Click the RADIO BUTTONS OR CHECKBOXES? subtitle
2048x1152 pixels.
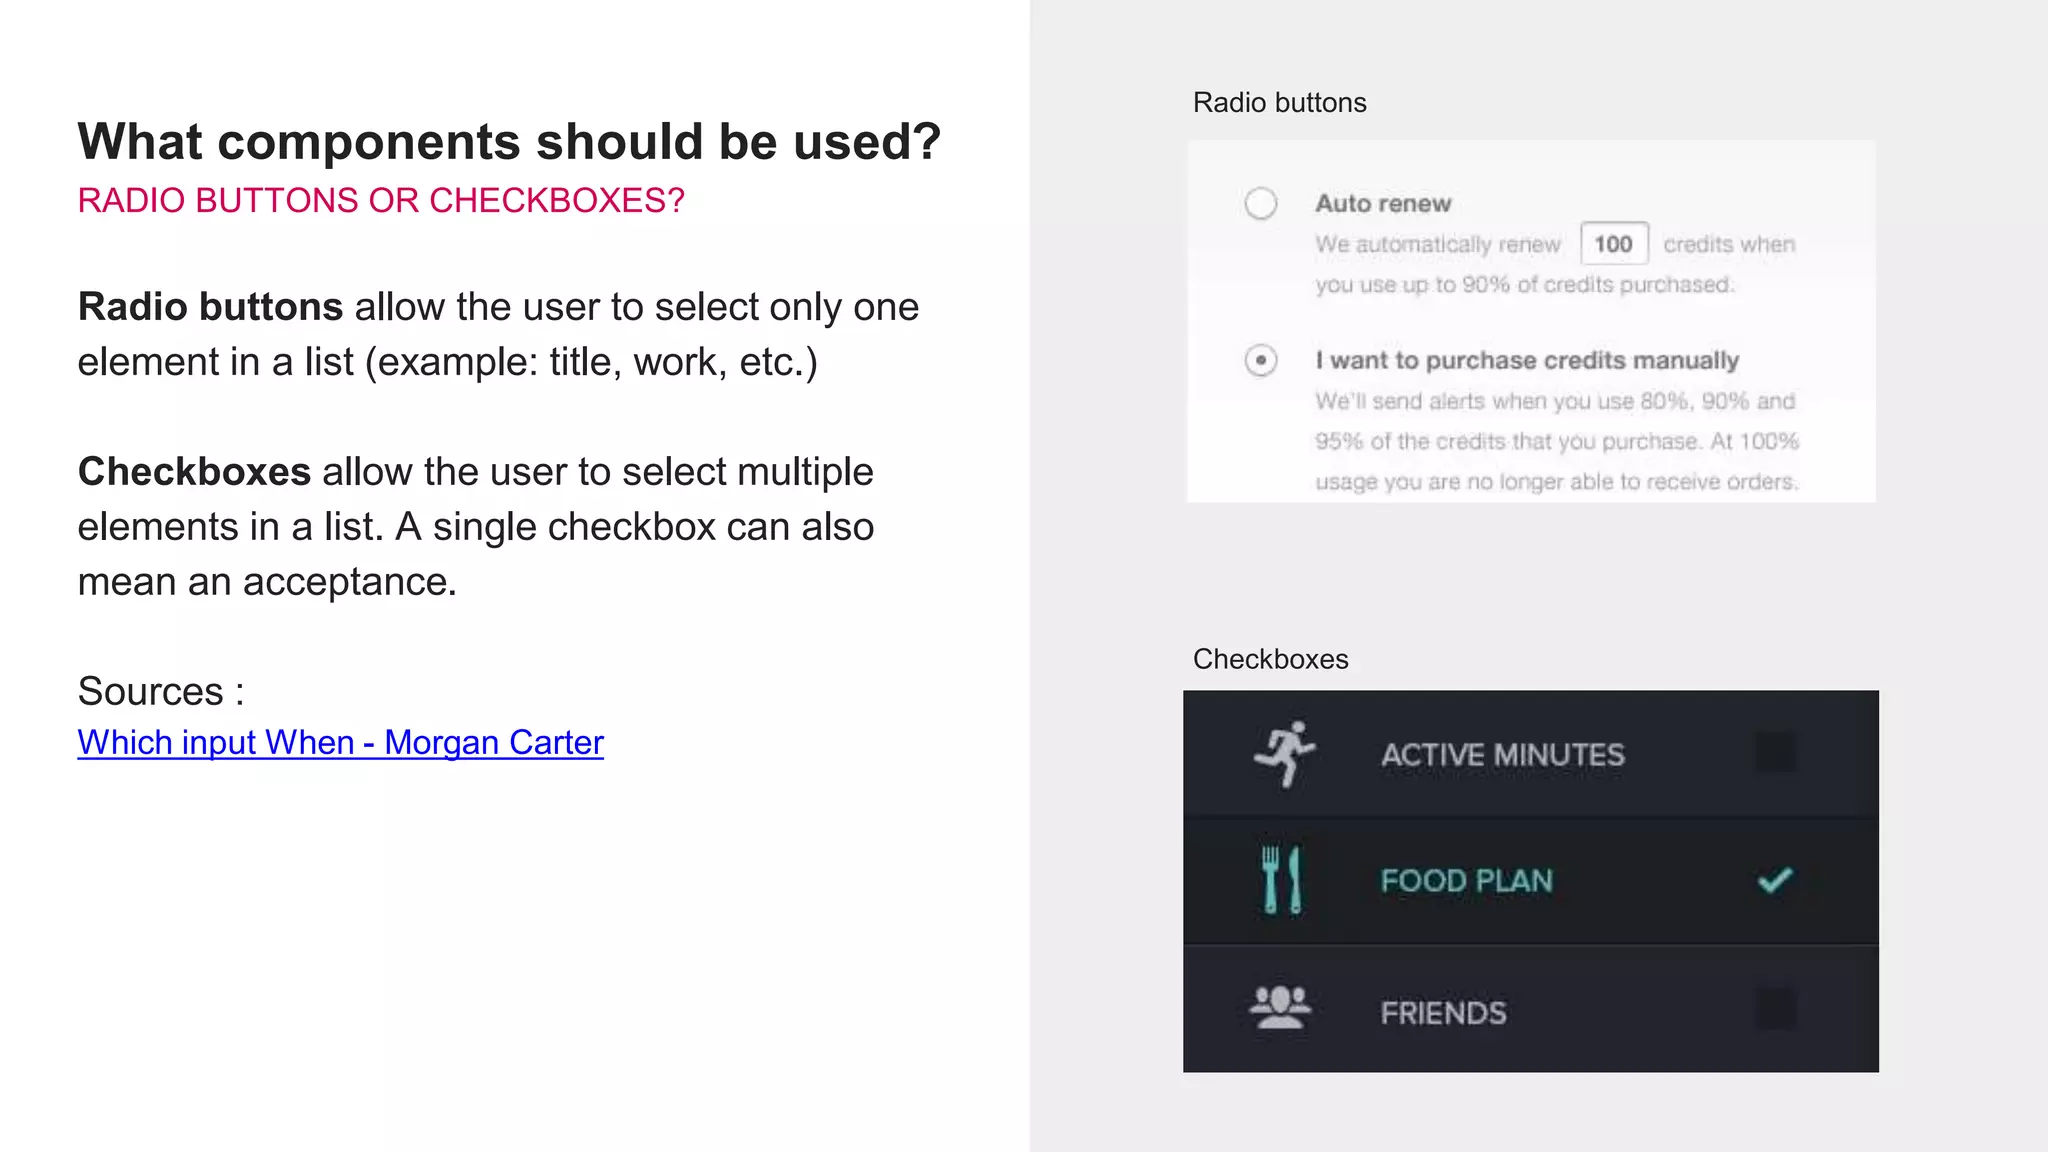click(x=381, y=200)
